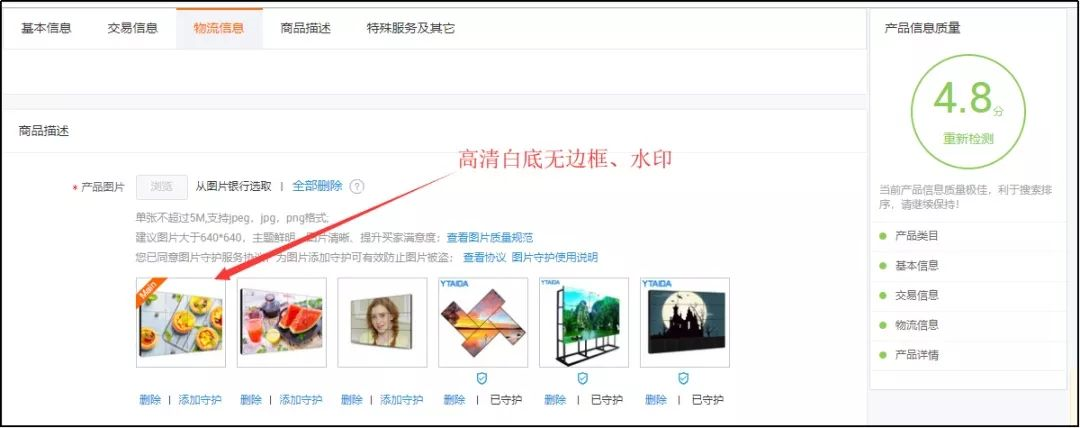
Task: Delete the green landscape video wall image
Action: [554, 400]
